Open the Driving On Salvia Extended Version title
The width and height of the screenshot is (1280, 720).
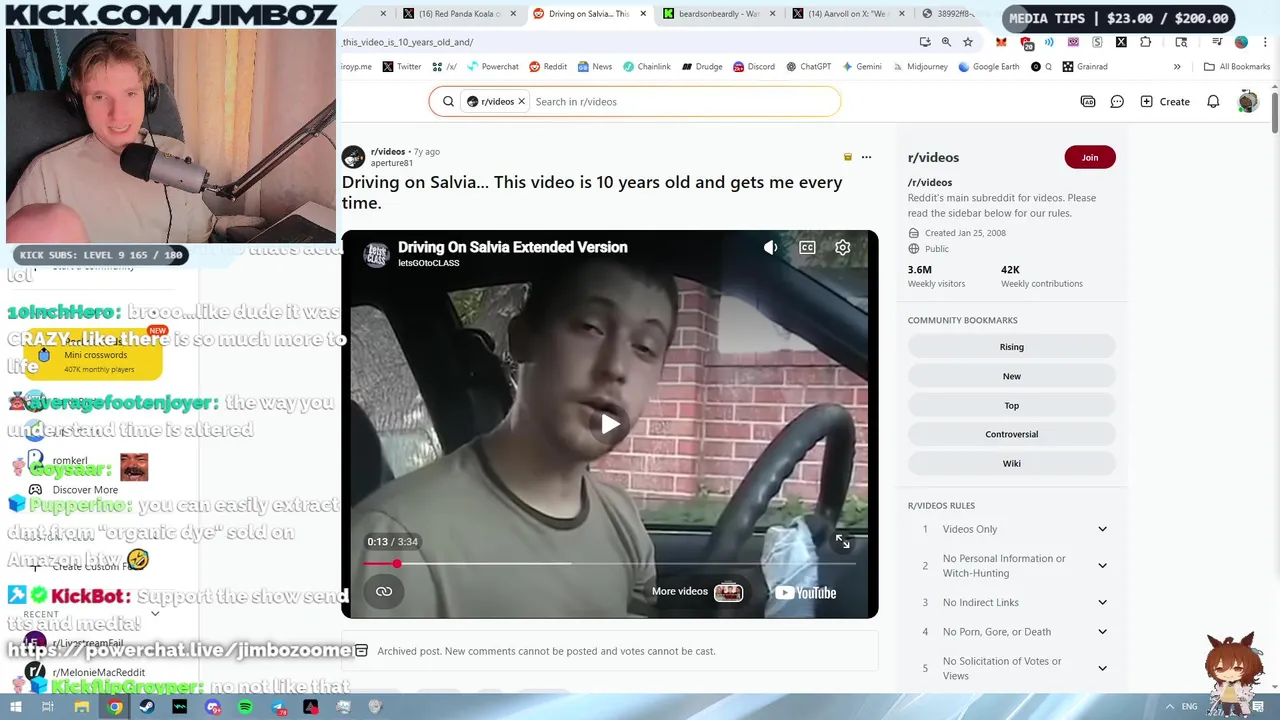click(513, 247)
